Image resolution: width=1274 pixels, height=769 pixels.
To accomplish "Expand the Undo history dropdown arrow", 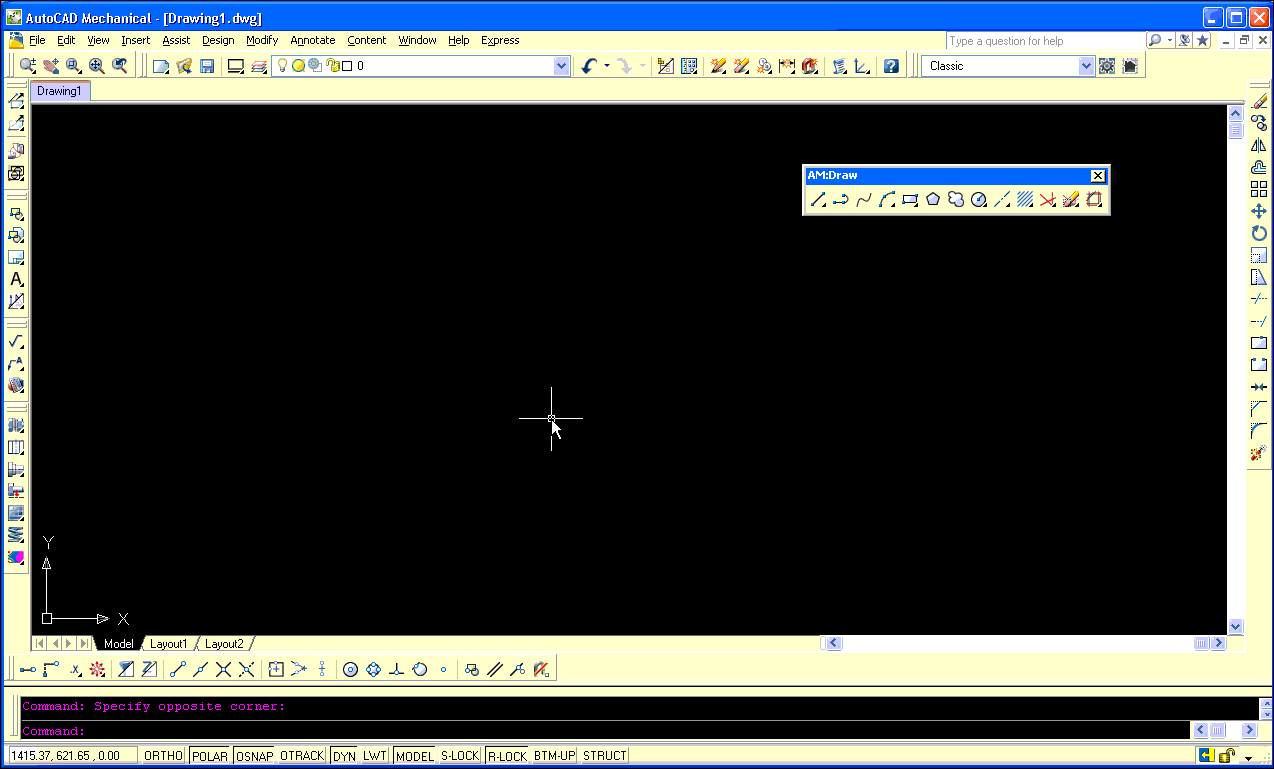I will [x=607, y=66].
